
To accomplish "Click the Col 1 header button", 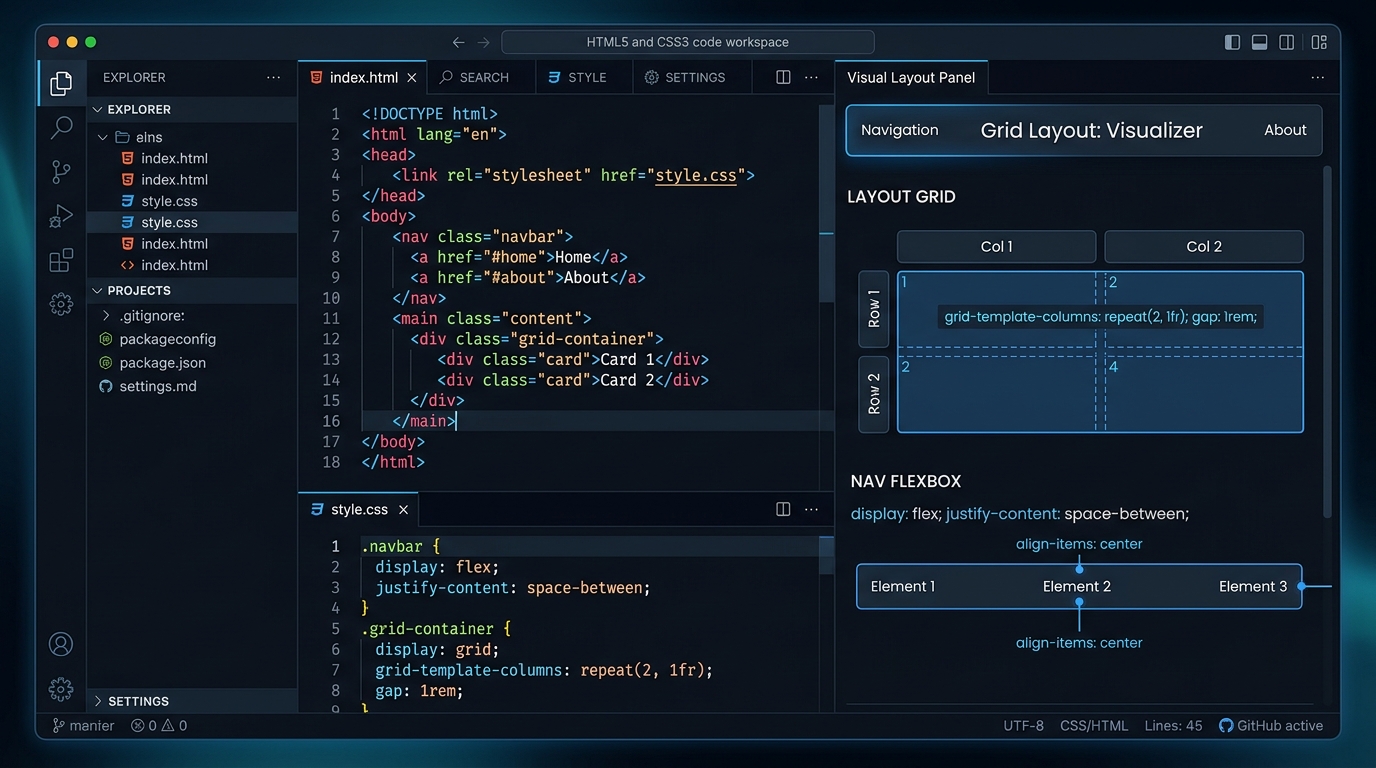I will pyautogui.click(x=996, y=246).
